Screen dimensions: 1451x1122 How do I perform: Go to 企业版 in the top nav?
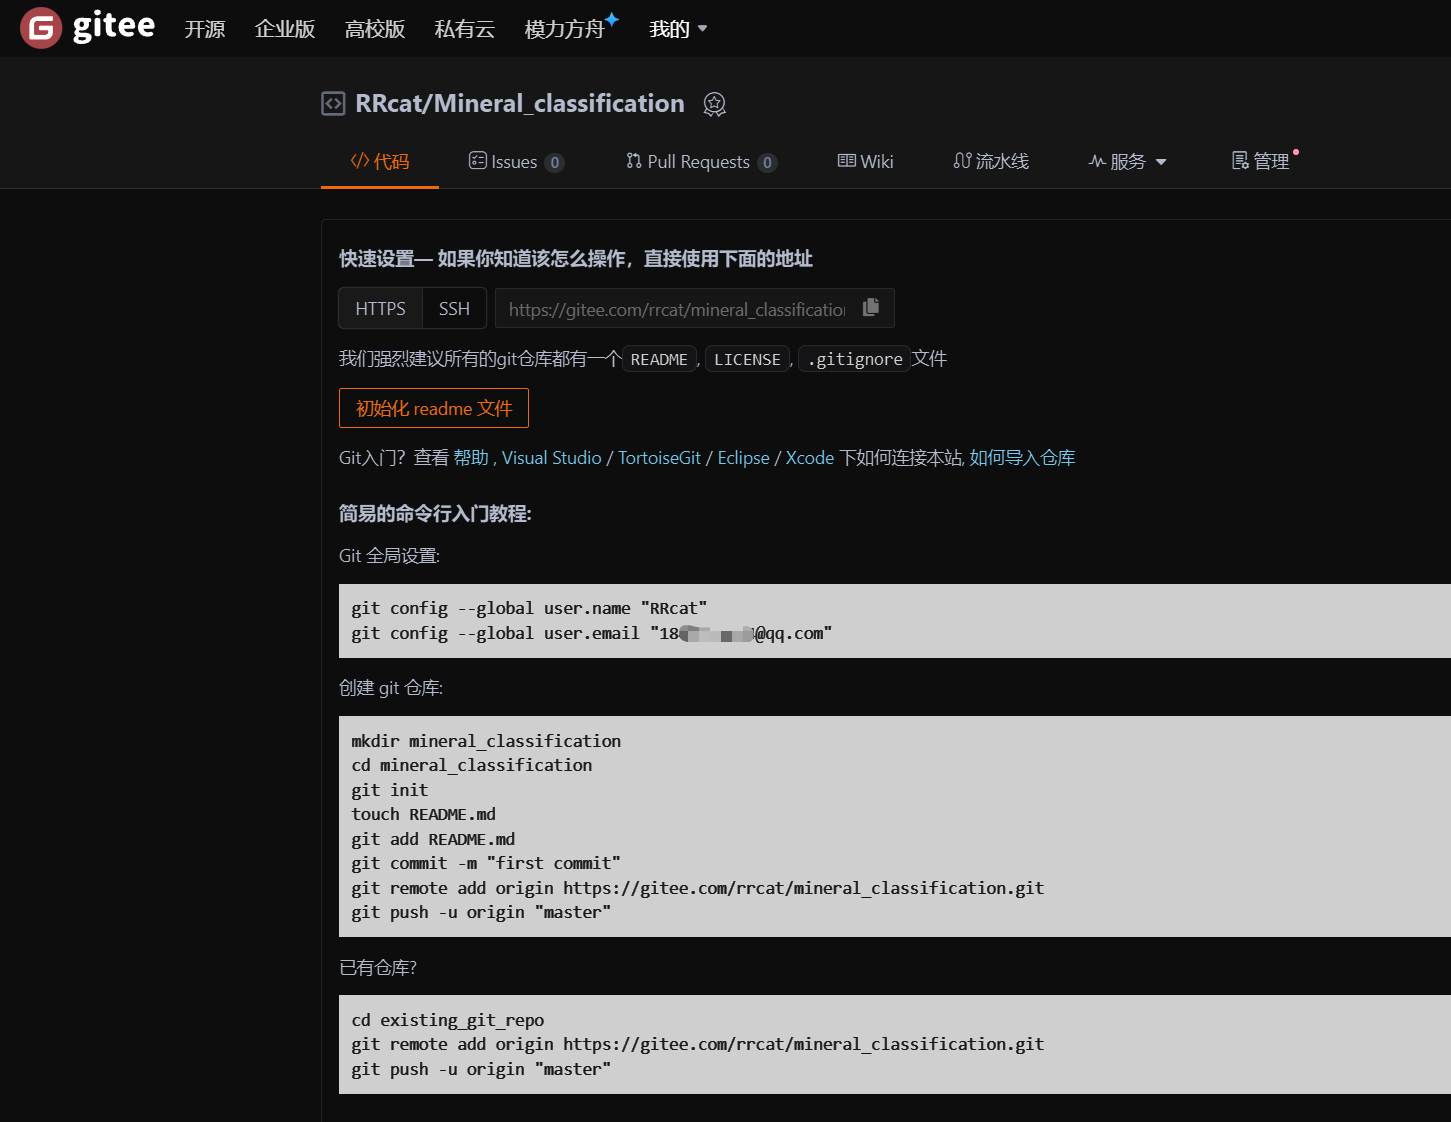[285, 29]
